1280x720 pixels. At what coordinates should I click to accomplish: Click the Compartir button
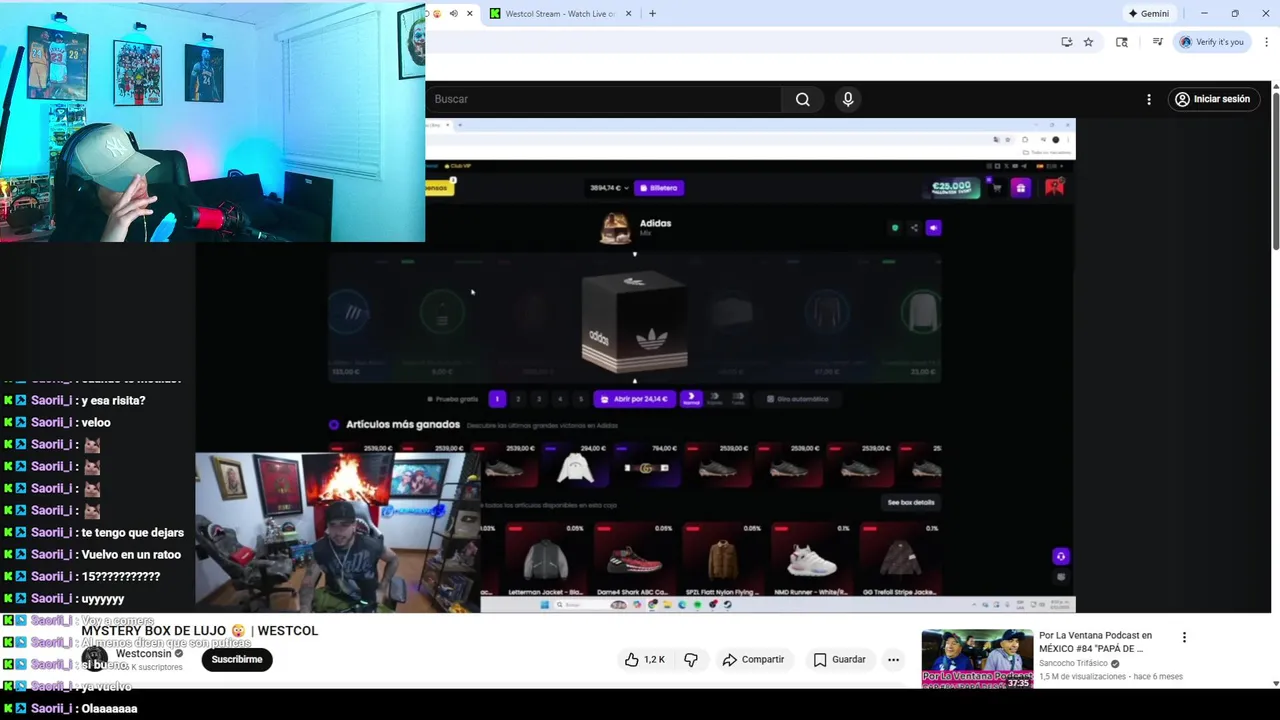tap(753, 660)
